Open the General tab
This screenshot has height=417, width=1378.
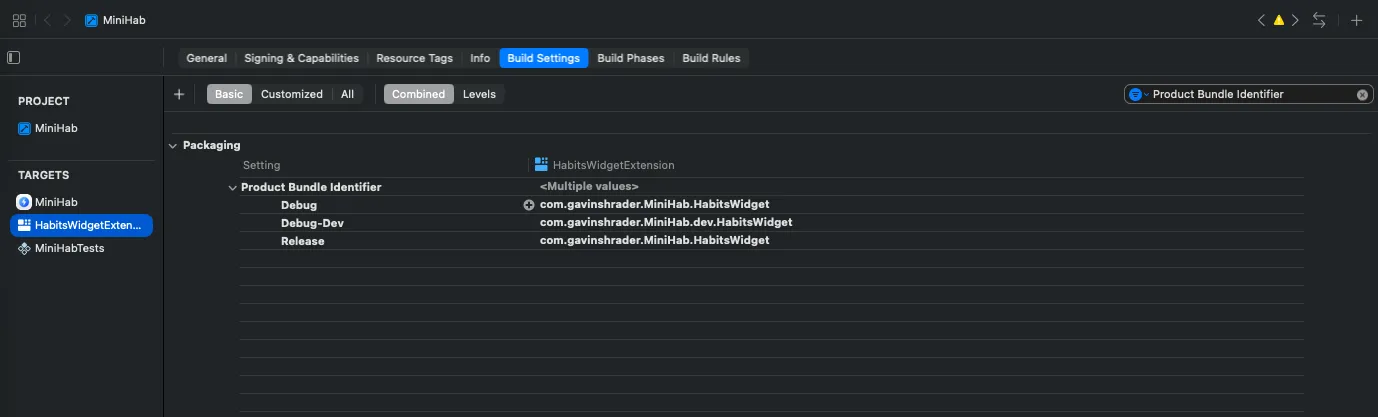[x=207, y=58]
